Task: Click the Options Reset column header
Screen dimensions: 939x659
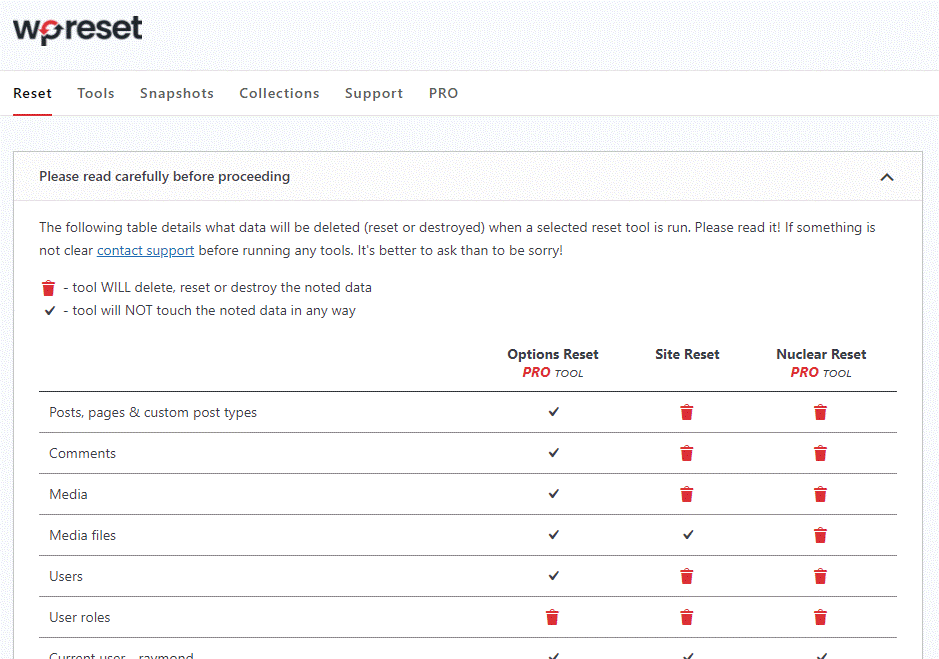Action: 553,354
